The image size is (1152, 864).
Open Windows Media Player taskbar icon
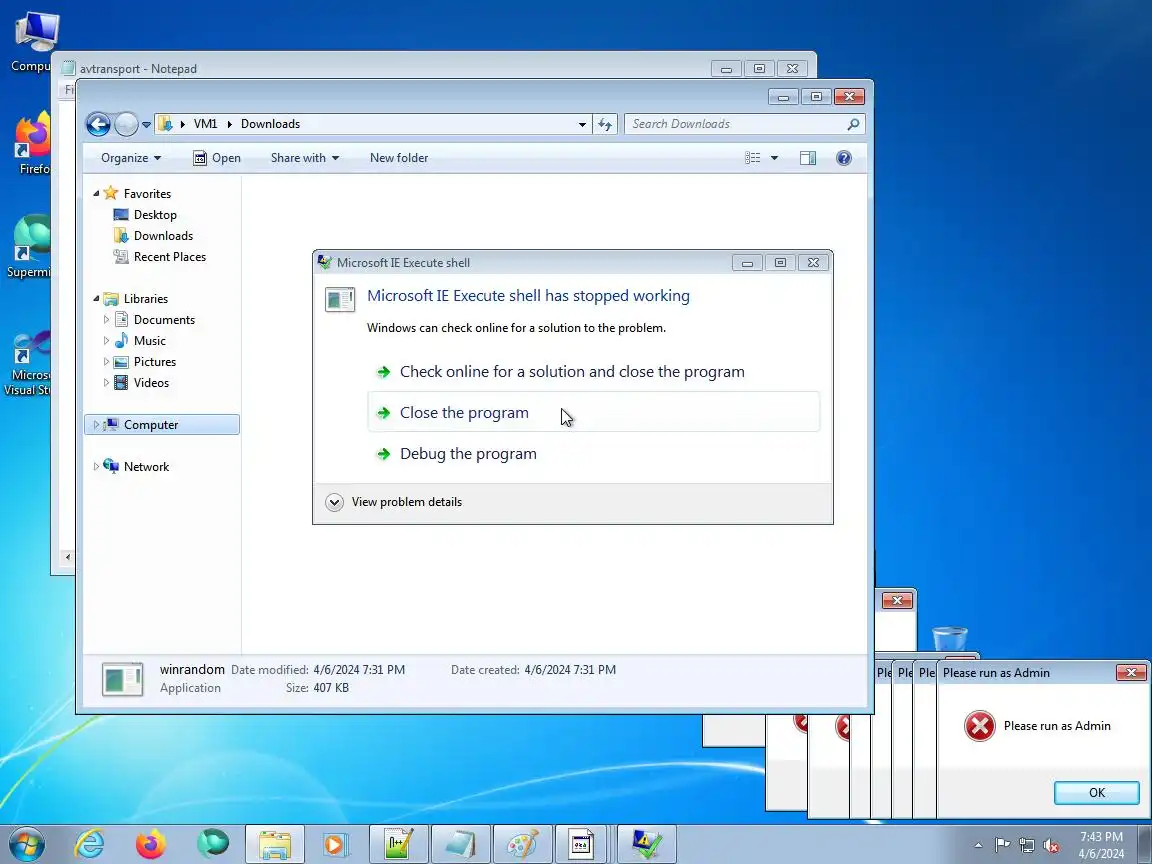tap(335, 844)
